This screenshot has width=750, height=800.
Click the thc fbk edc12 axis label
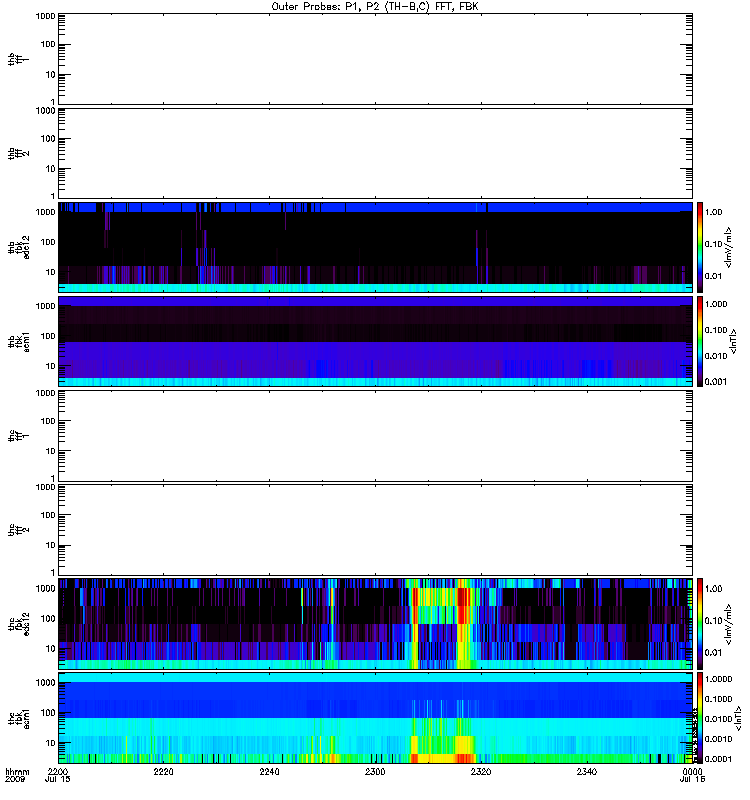(x=18, y=623)
